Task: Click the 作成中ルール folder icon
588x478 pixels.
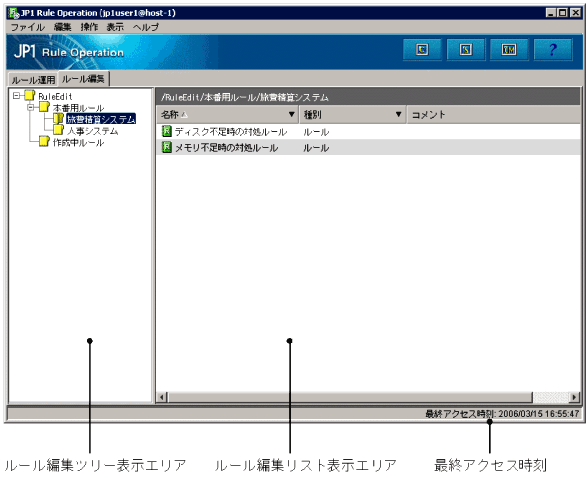Action: coord(44,142)
